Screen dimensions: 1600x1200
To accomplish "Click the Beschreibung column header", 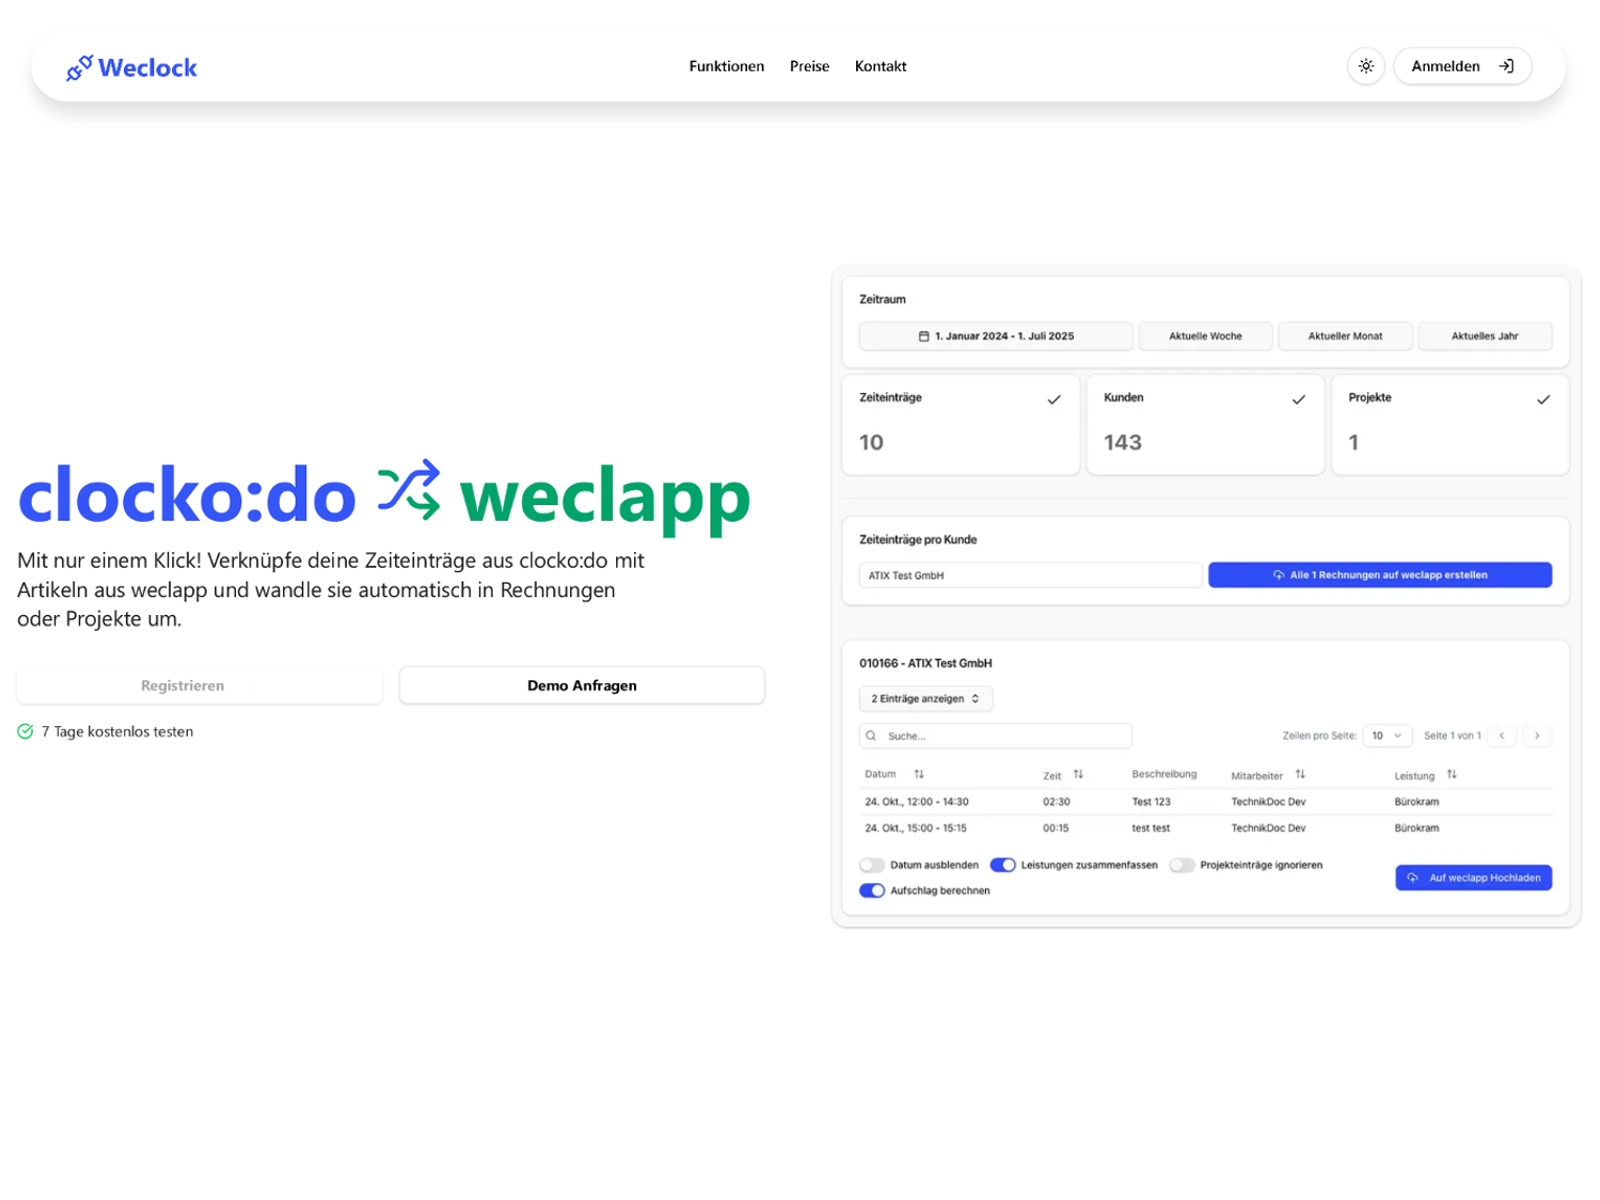I will (x=1164, y=774).
